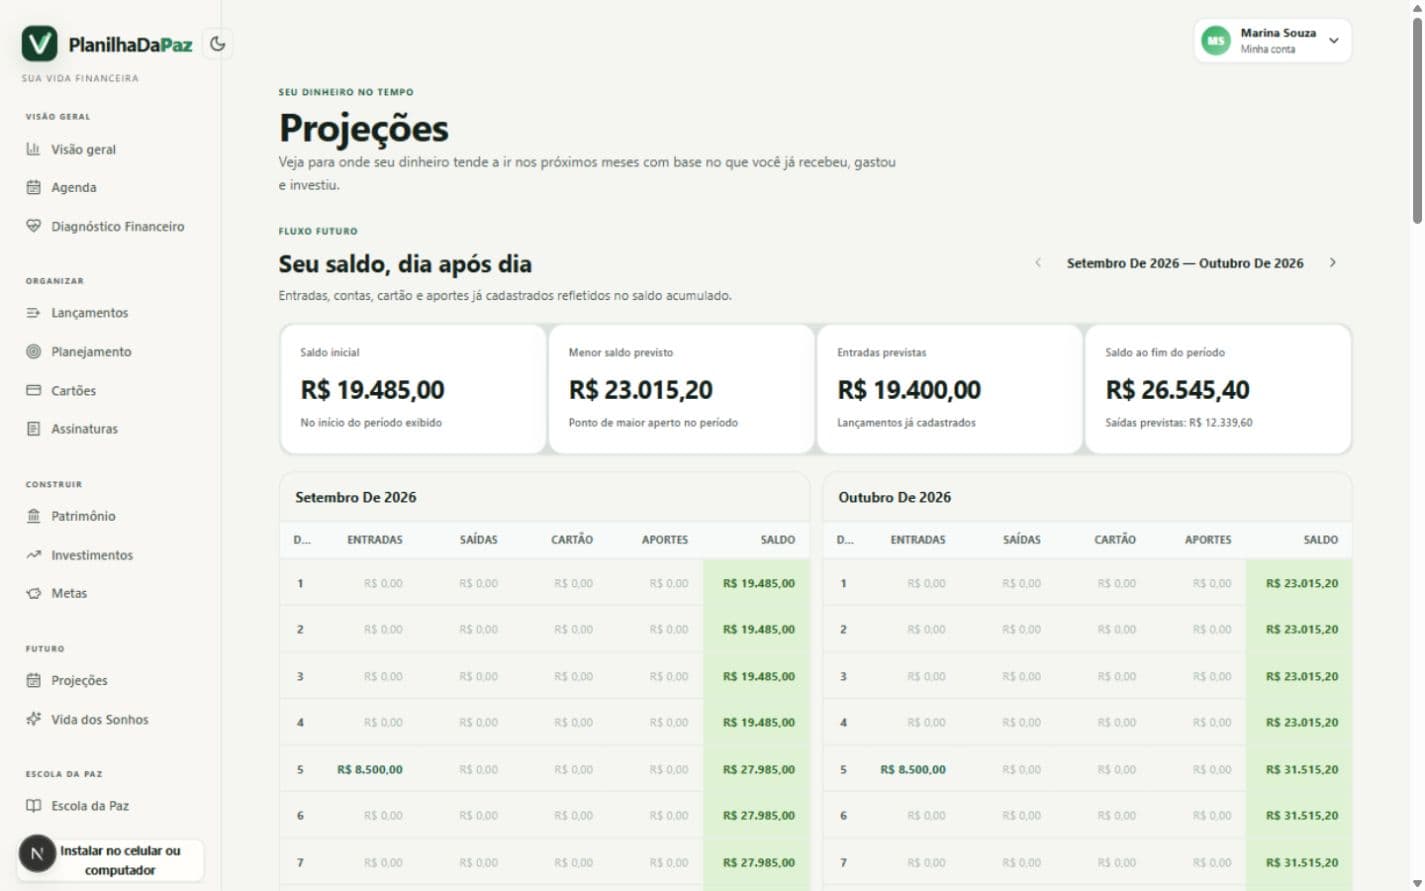Click Menor saldo previsto value R$ 23.015,20
Viewport: 1425px width, 891px height.
pos(640,389)
